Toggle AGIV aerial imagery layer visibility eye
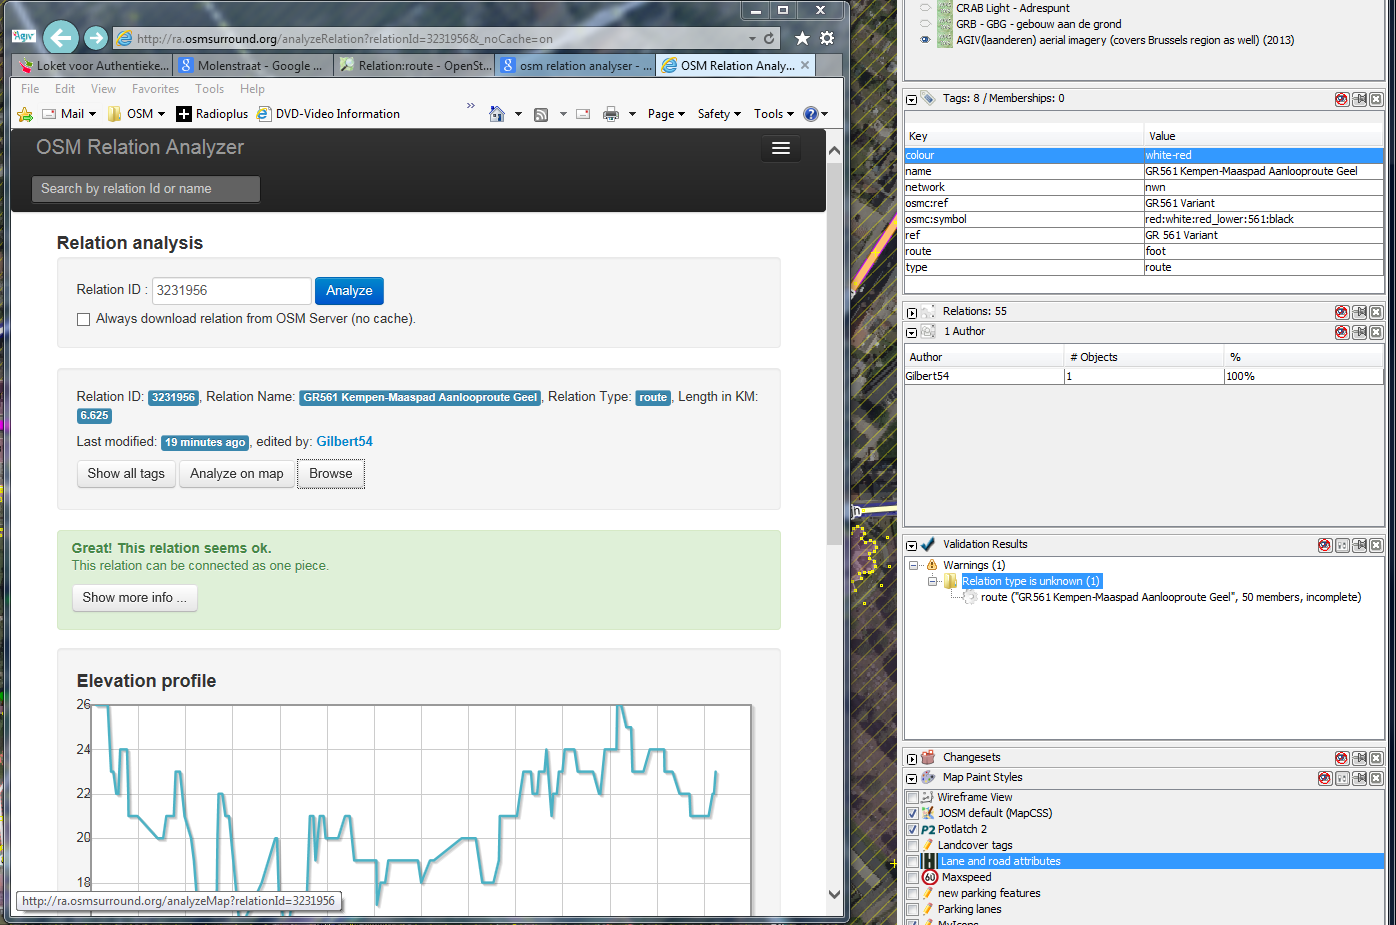 [925, 40]
